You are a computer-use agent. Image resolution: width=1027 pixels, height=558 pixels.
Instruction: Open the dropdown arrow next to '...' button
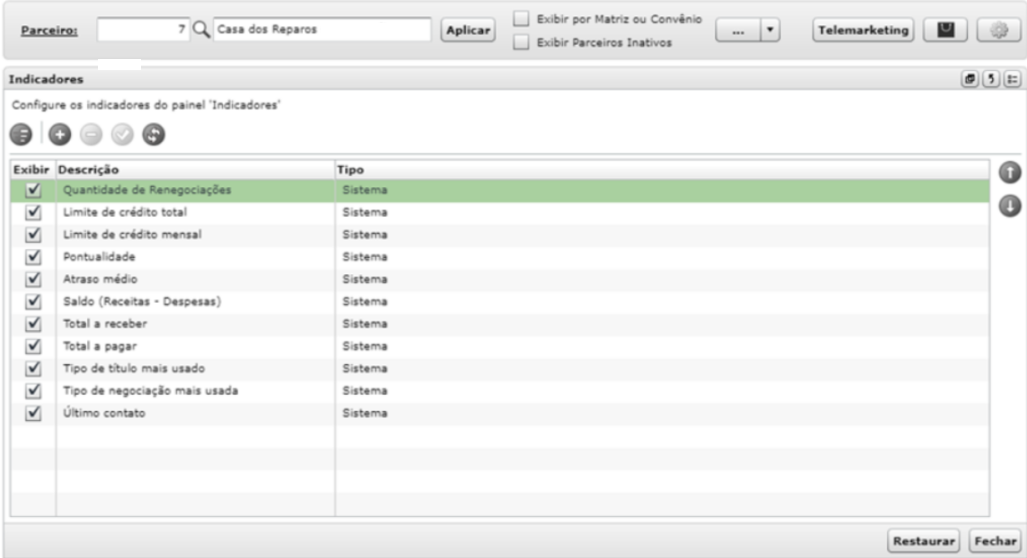770,30
